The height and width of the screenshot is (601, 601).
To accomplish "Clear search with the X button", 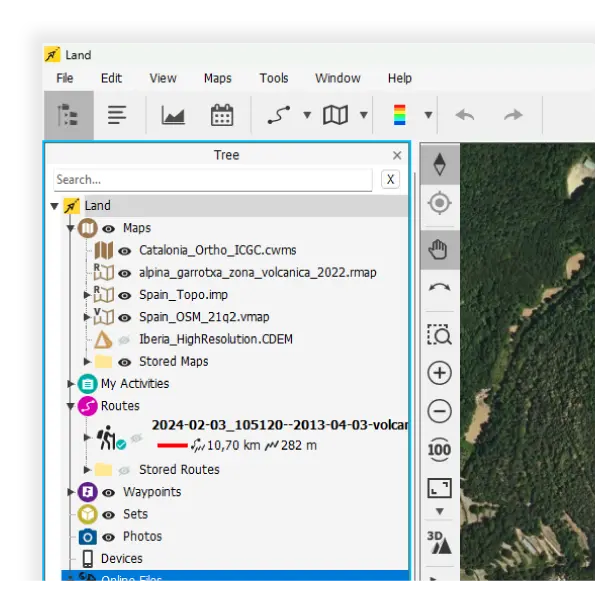I will [x=390, y=180].
